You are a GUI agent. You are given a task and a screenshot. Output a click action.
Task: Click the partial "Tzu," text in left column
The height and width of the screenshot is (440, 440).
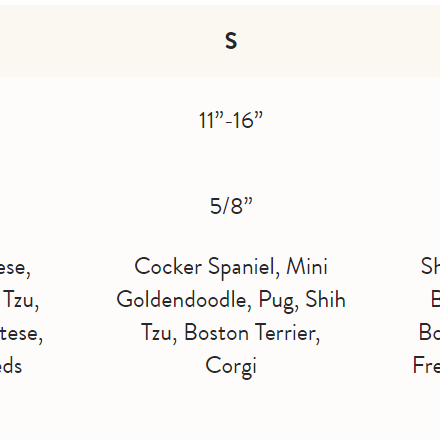(21, 300)
